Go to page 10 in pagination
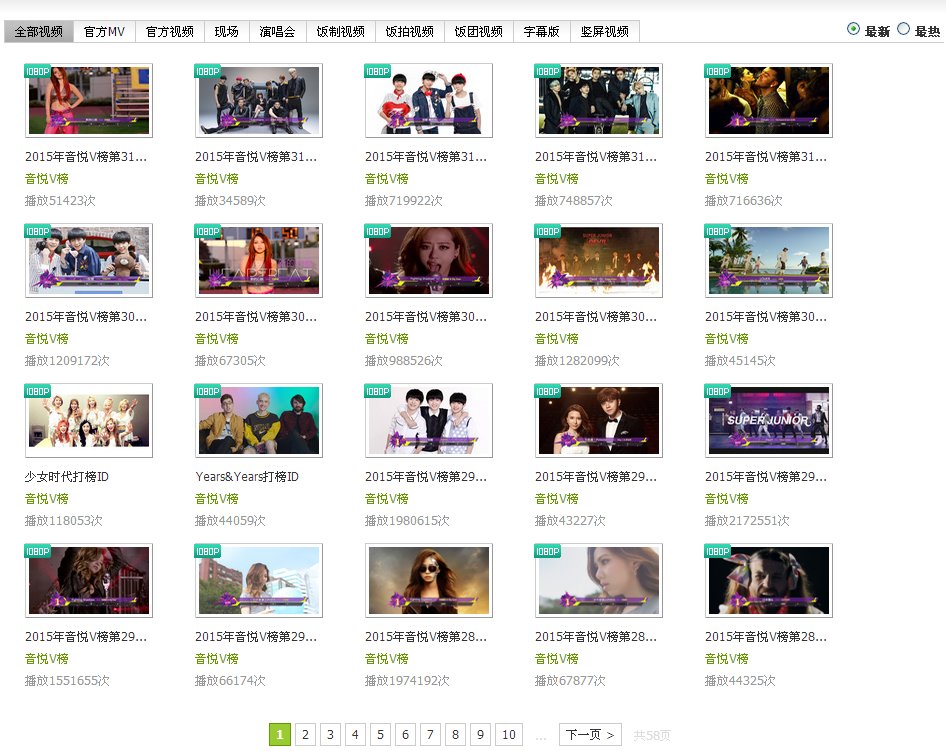The height and width of the screenshot is (751, 946). click(510, 734)
